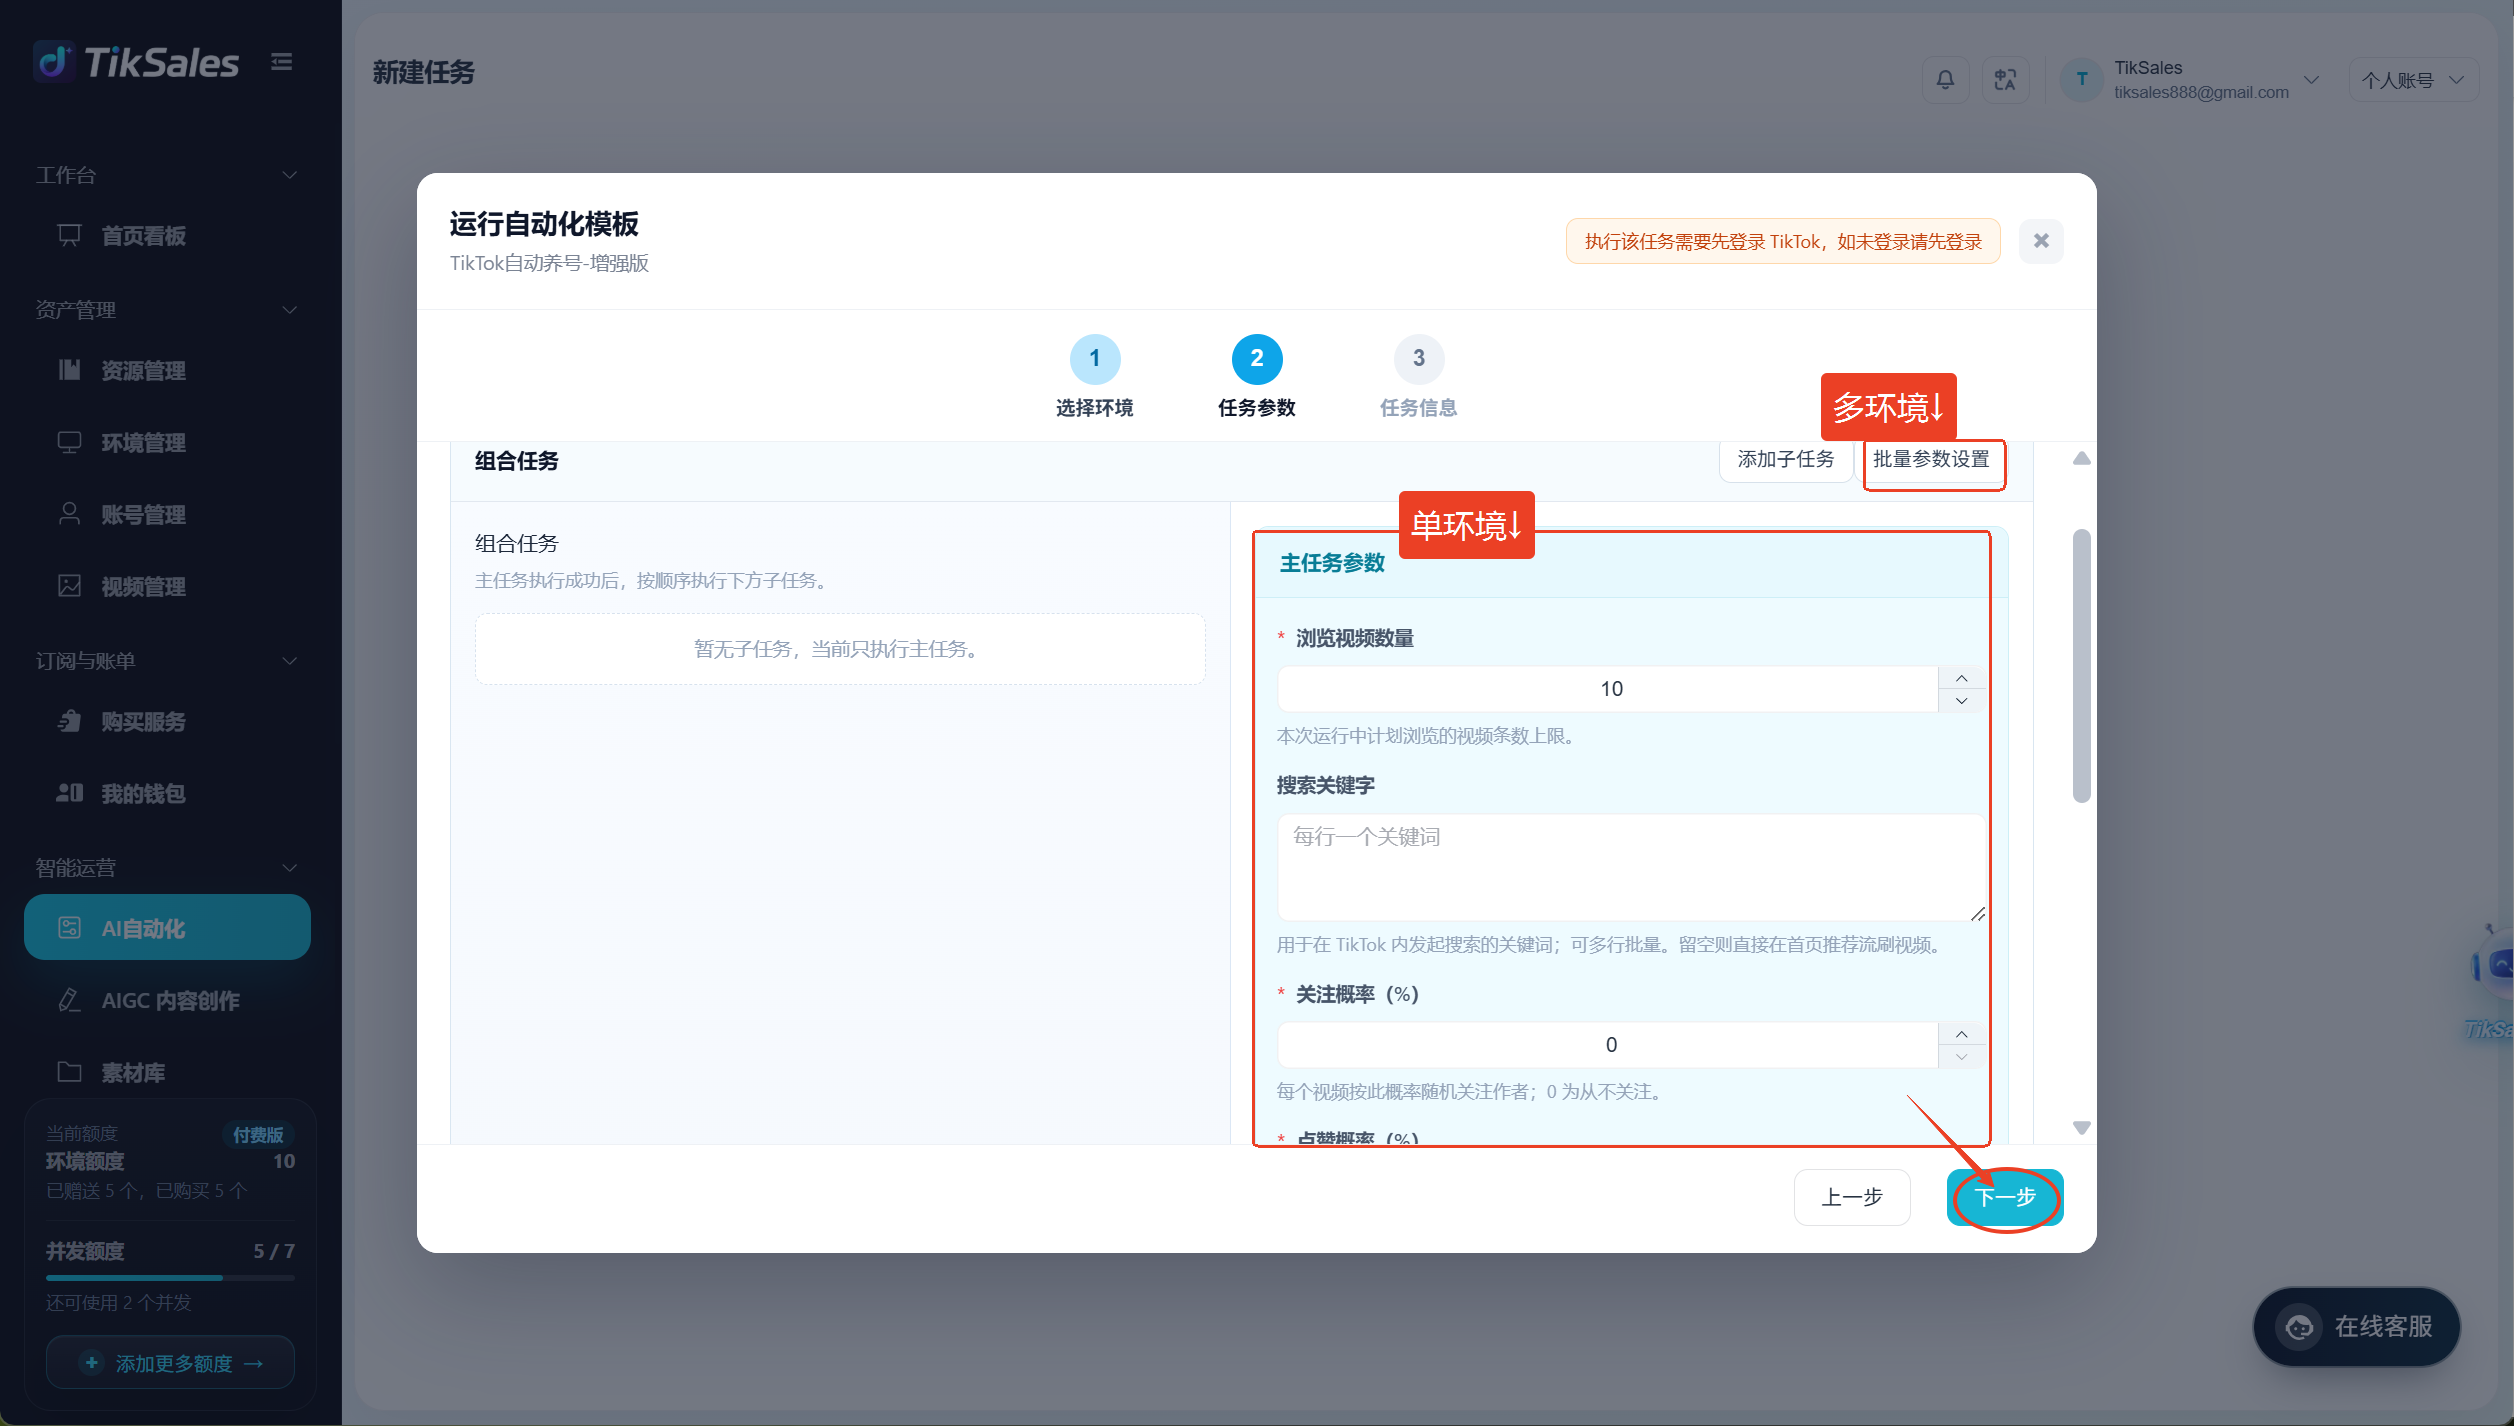Collapse sidebar using the hamburger menu icon

[x=282, y=62]
